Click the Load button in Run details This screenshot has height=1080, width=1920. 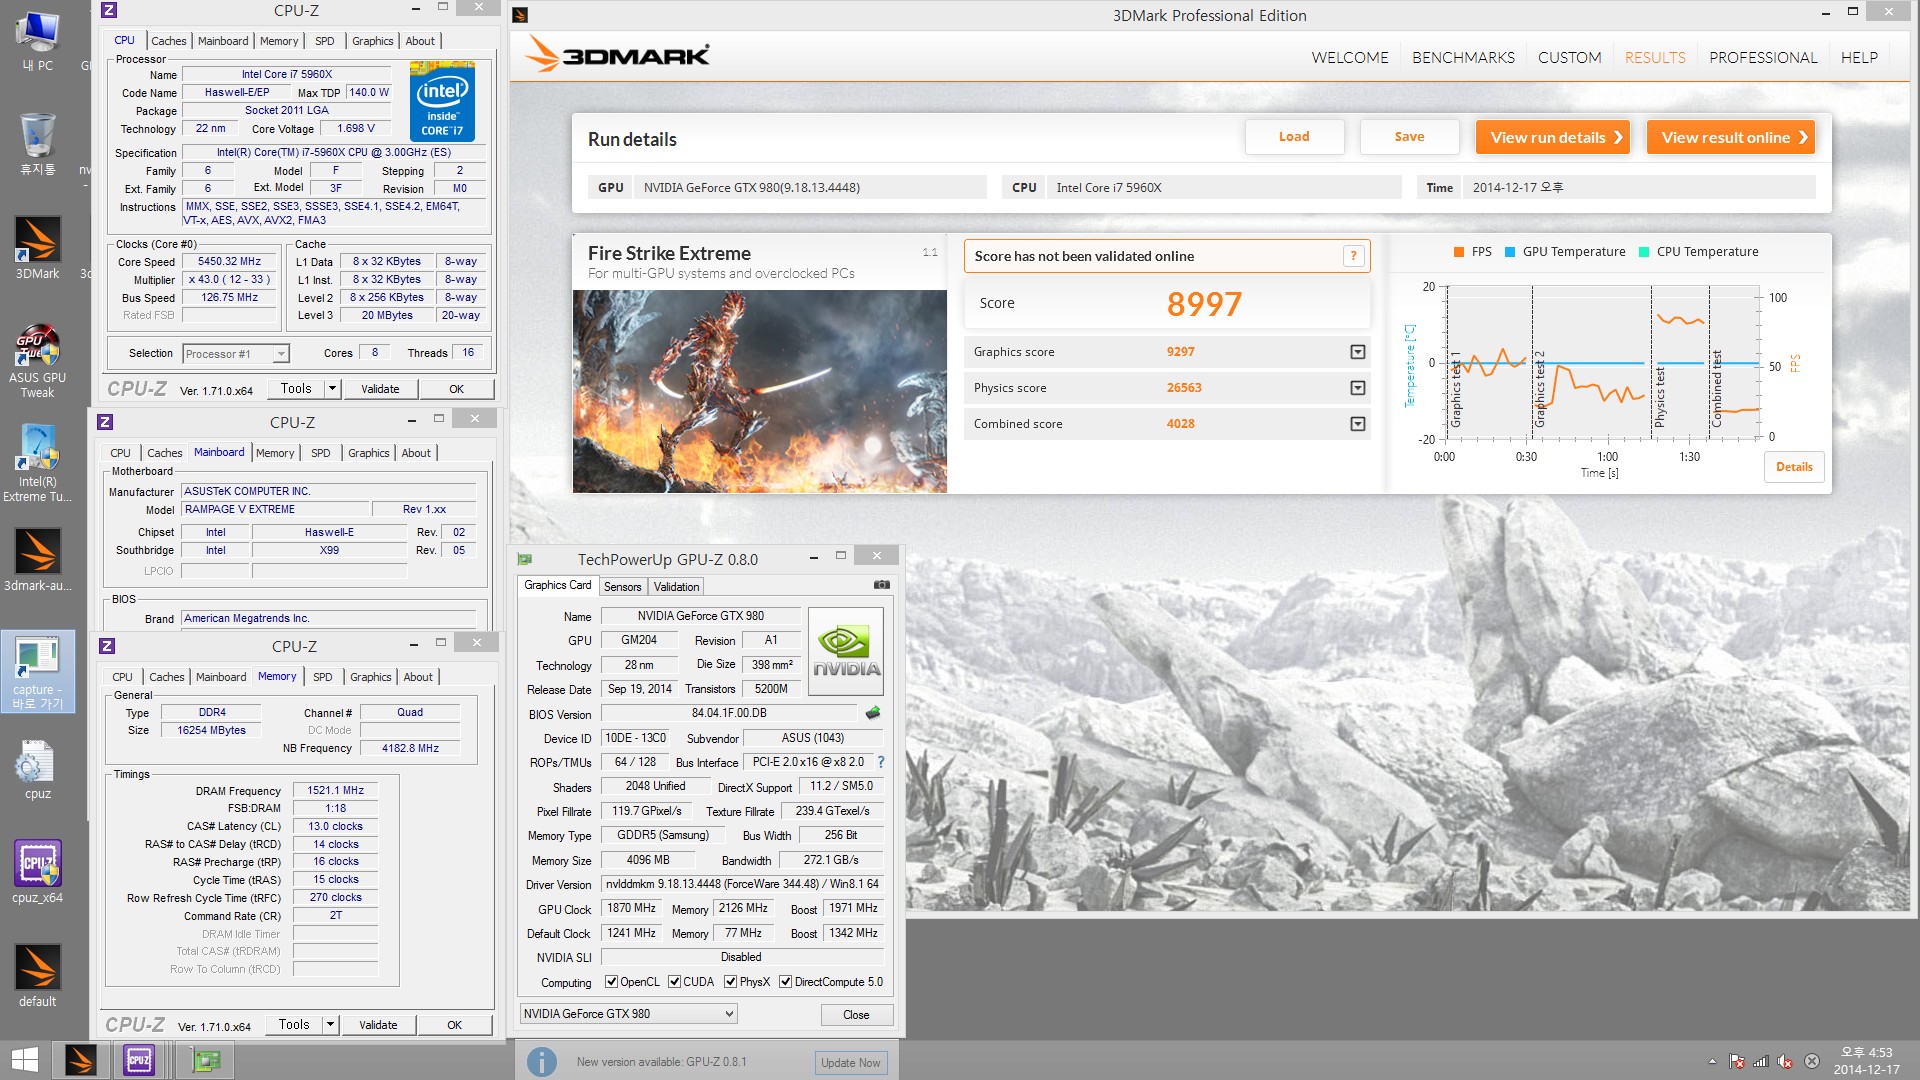point(1294,137)
